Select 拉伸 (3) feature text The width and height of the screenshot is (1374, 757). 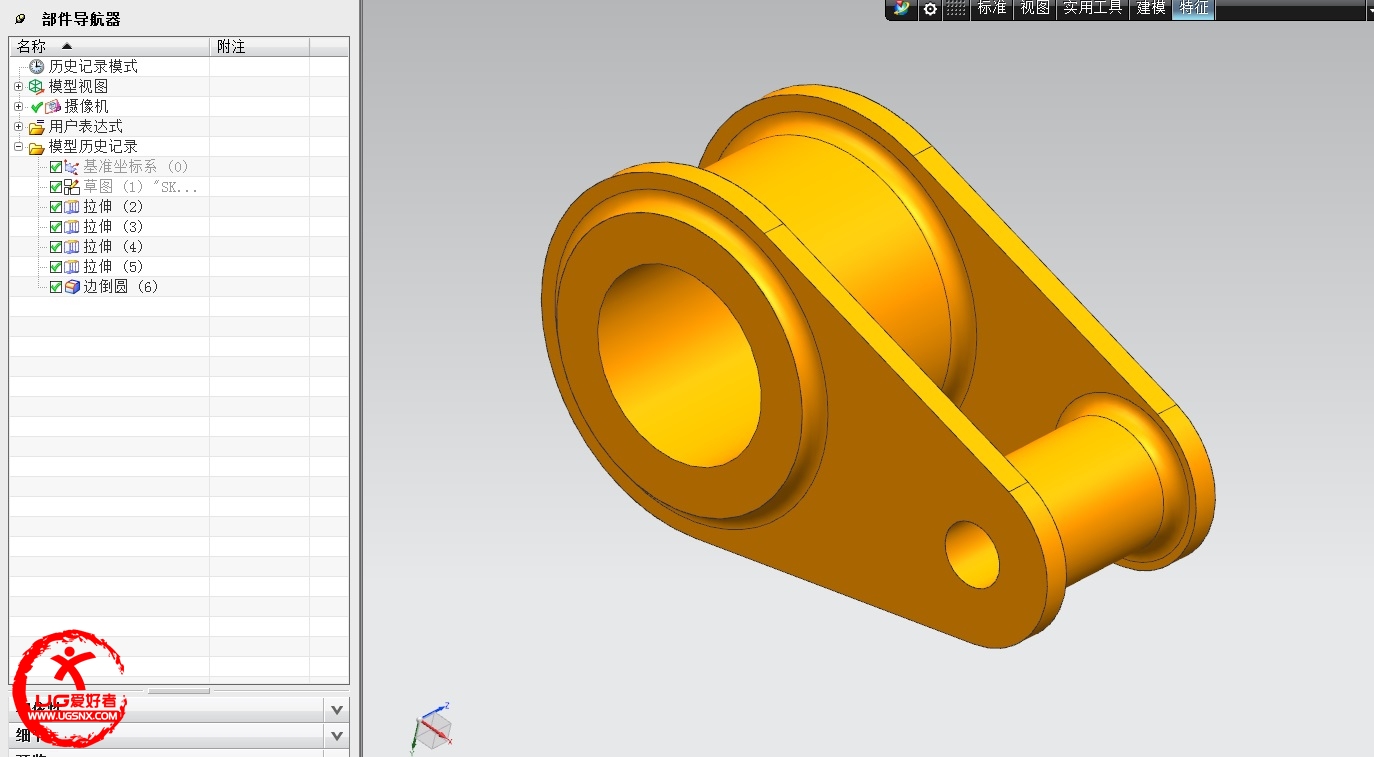pos(113,227)
